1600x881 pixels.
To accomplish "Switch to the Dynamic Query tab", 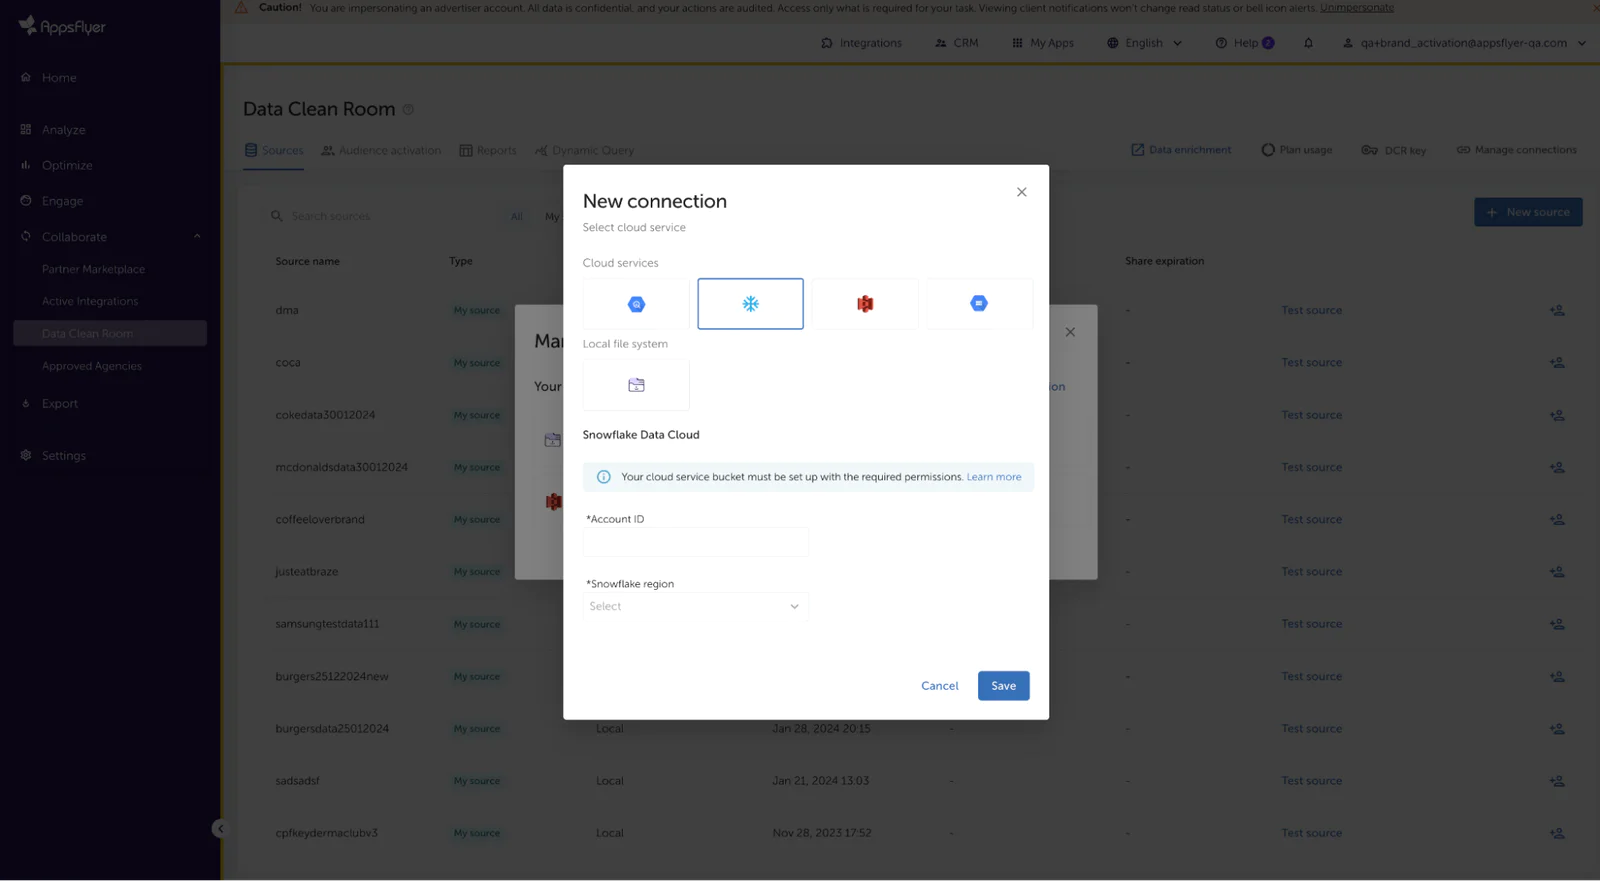I will (585, 151).
